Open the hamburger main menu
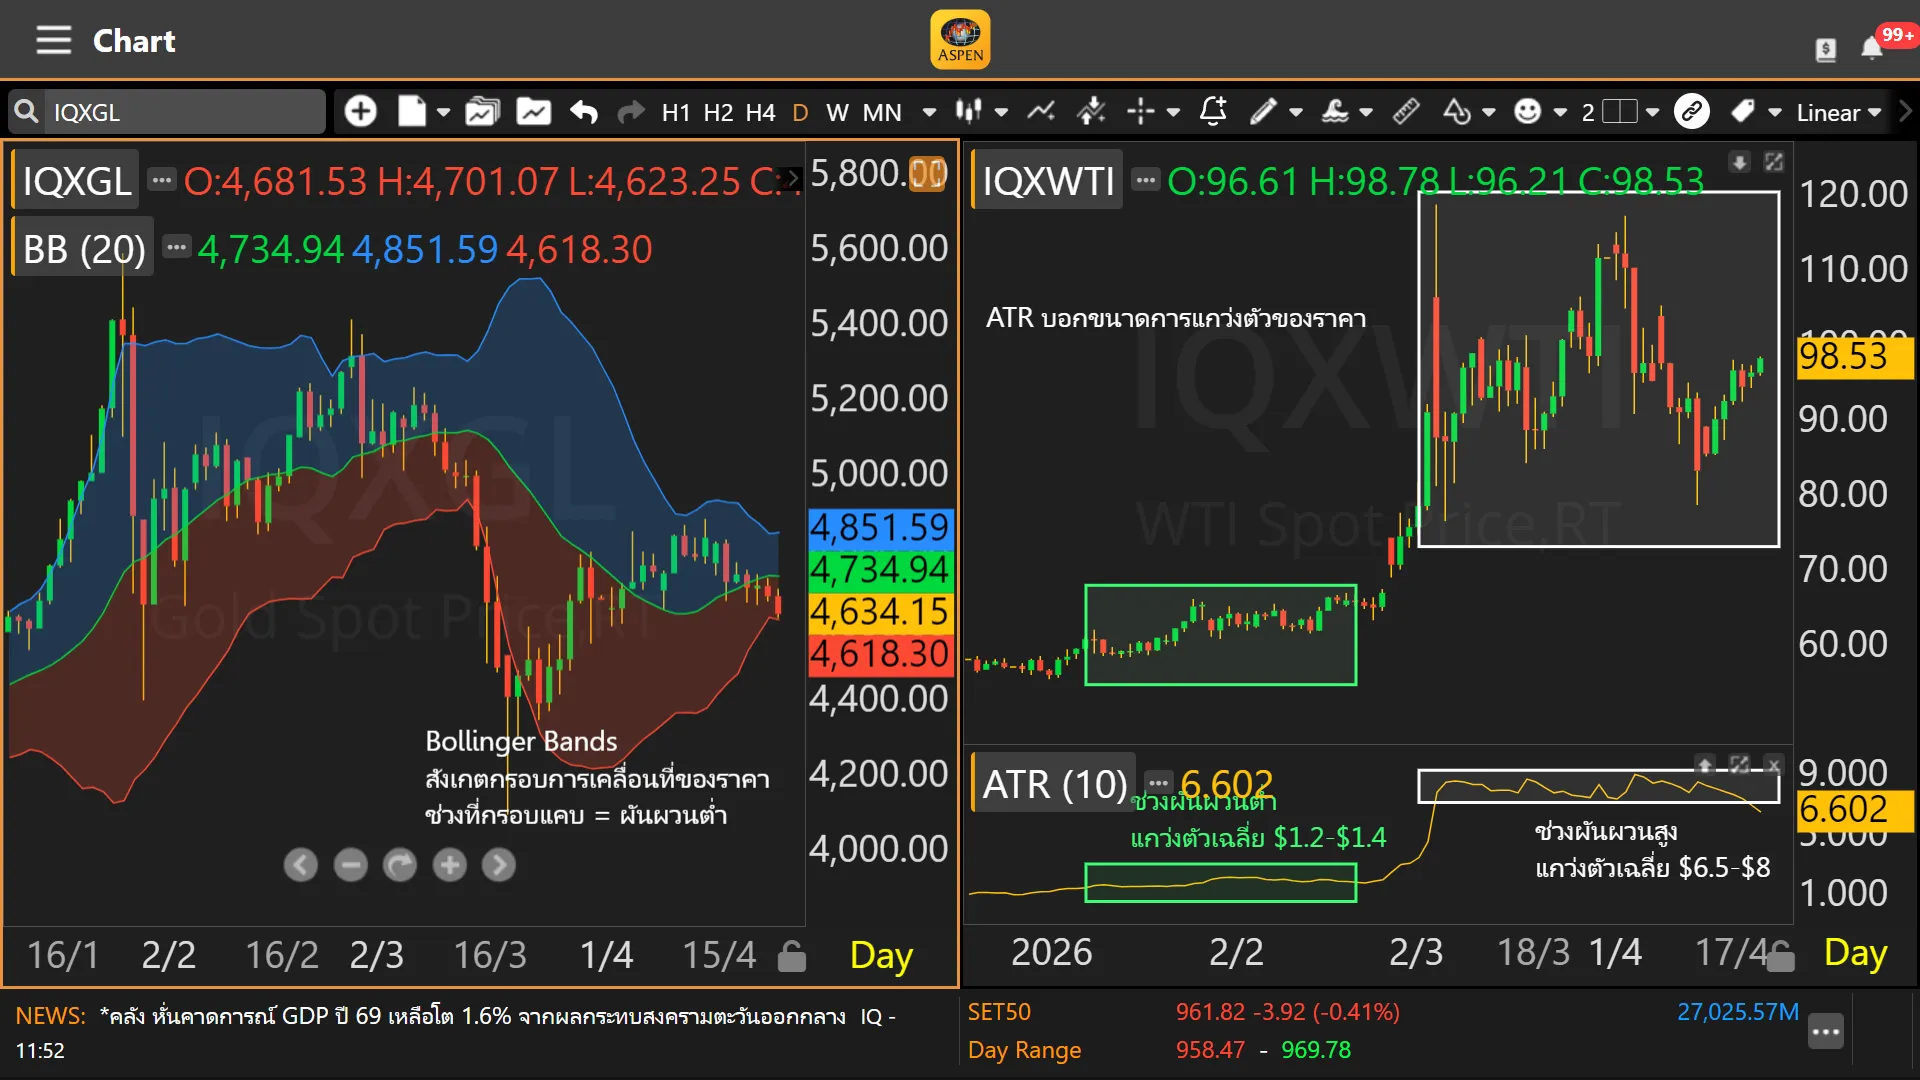This screenshot has height=1080, width=1920. (53, 41)
